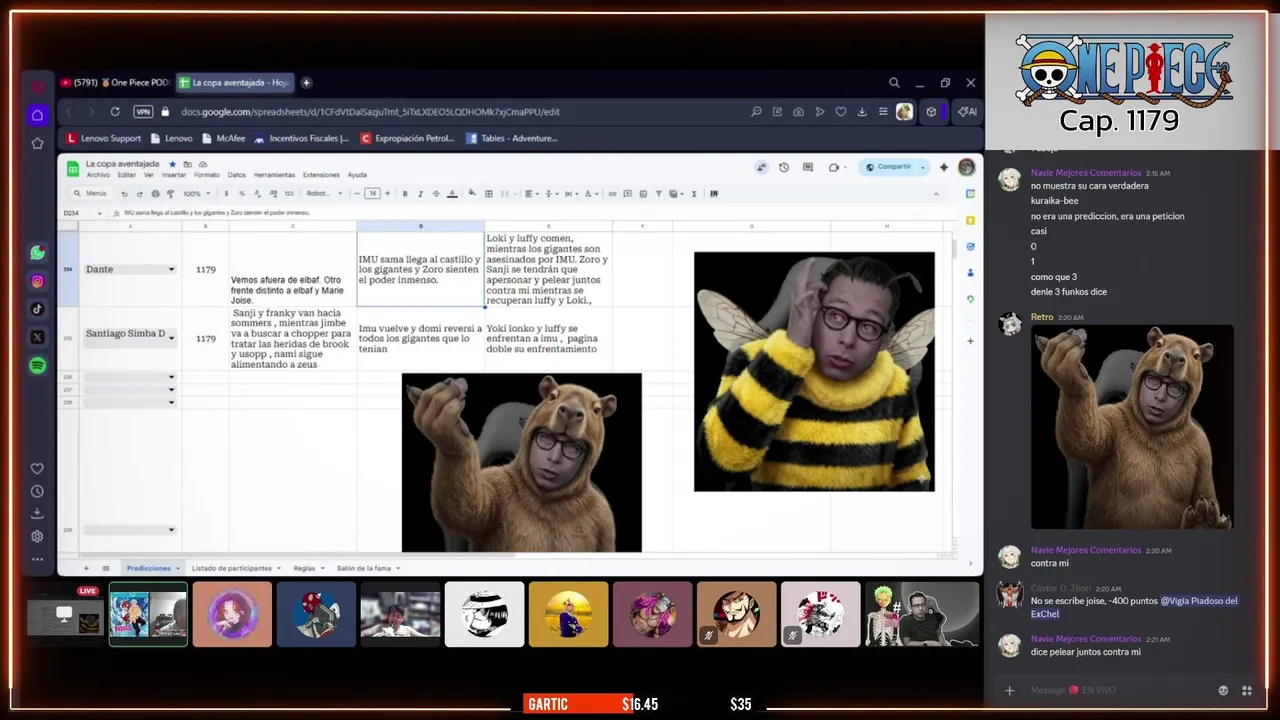Click the browser tab search magnifier

pyautogui.click(x=894, y=83)
